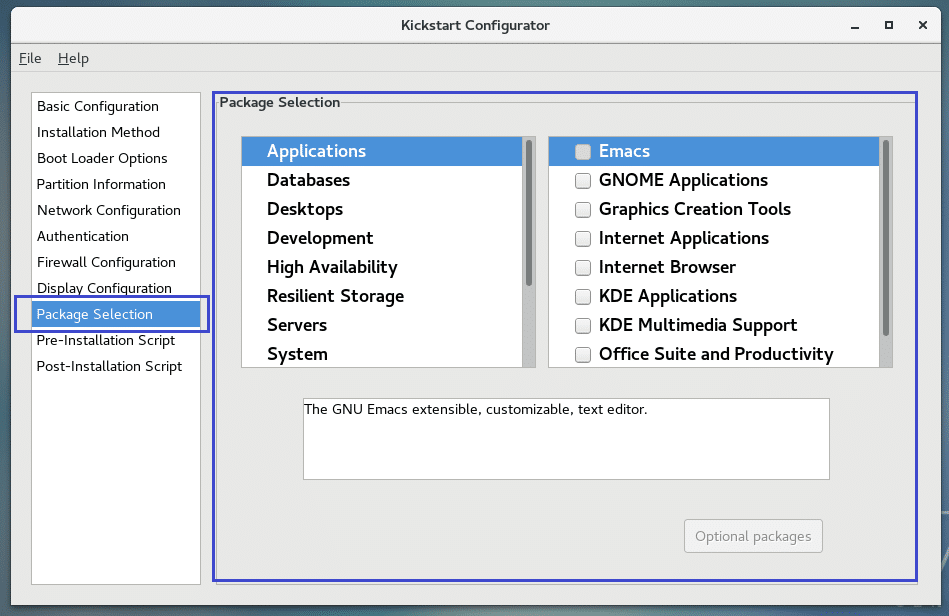Show the Post-Installation Script section
Screen dimensions: 949x616
(x=109, y=366)
